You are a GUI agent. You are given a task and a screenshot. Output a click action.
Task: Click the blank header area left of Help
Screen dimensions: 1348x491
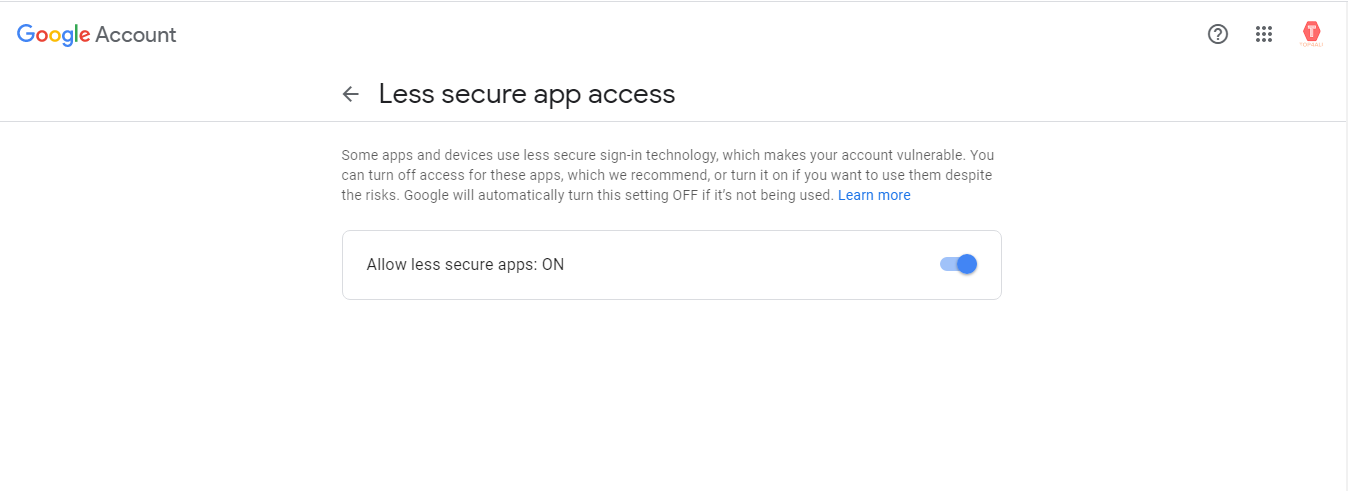click(700, 34)
